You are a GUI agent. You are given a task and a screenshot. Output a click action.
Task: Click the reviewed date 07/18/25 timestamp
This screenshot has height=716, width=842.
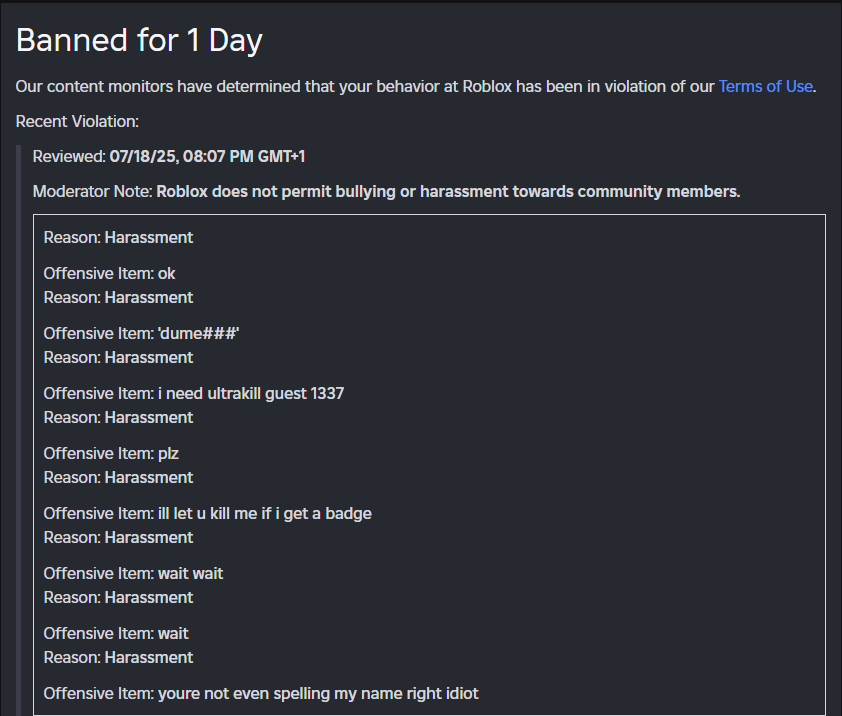point(207,156)
